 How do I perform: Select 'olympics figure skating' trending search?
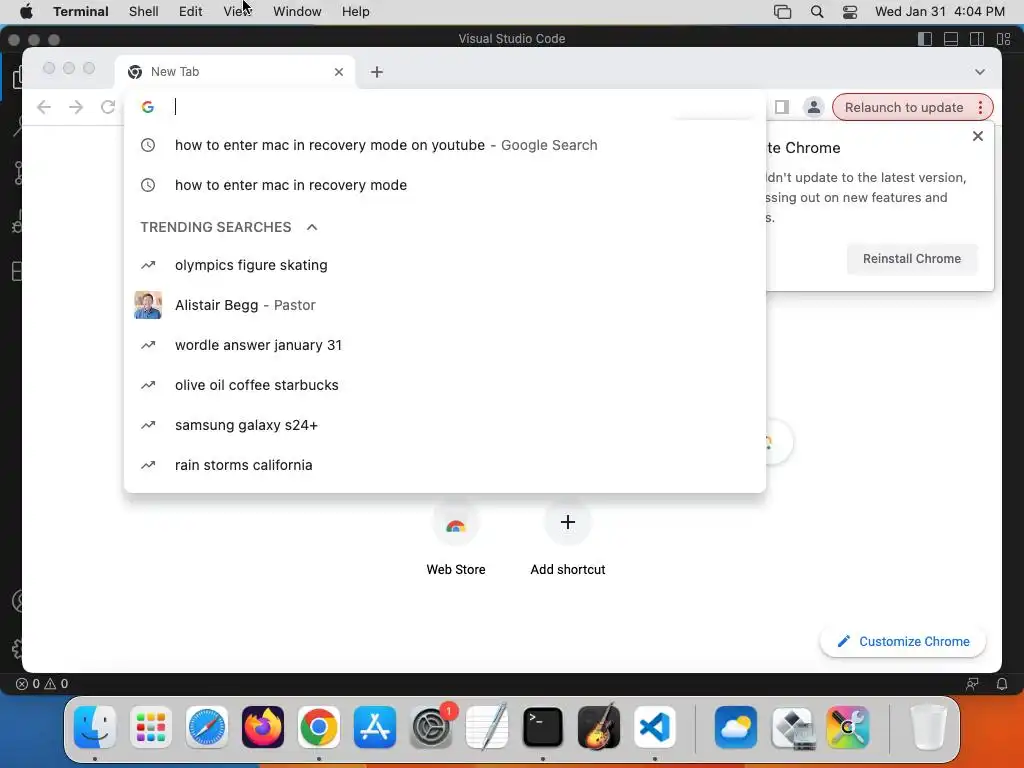[445, 265]
